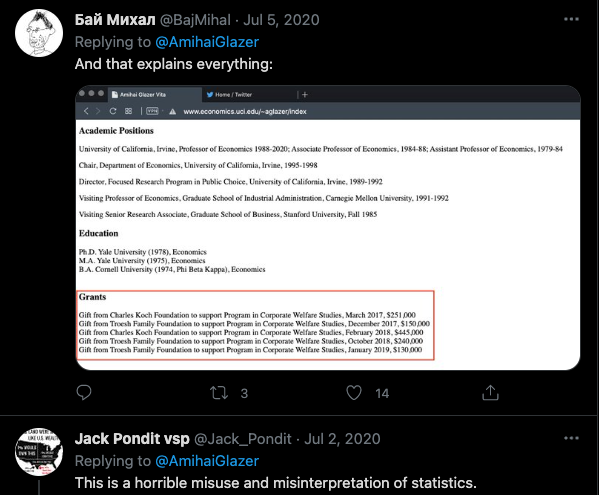Image resolution: width=599 pixels, height=495 pixels.
Task: Open Jack Pondit's tweet text about statistics
Action: (276, 483)
